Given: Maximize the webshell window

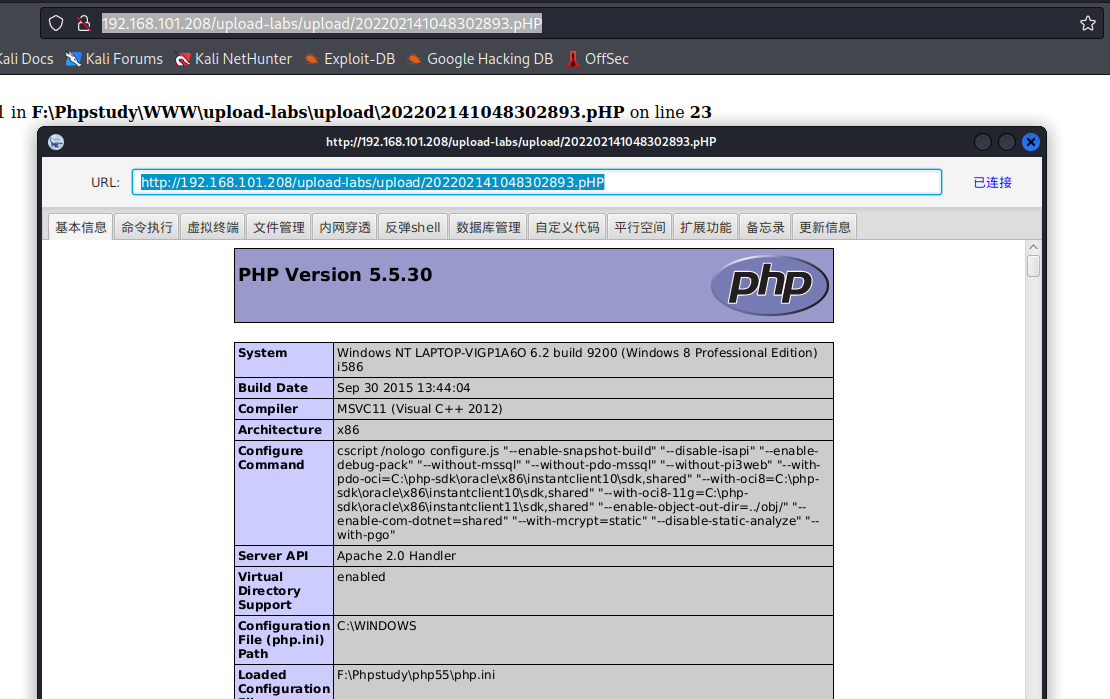Looking at the screenshot, I should (1007, 142).
